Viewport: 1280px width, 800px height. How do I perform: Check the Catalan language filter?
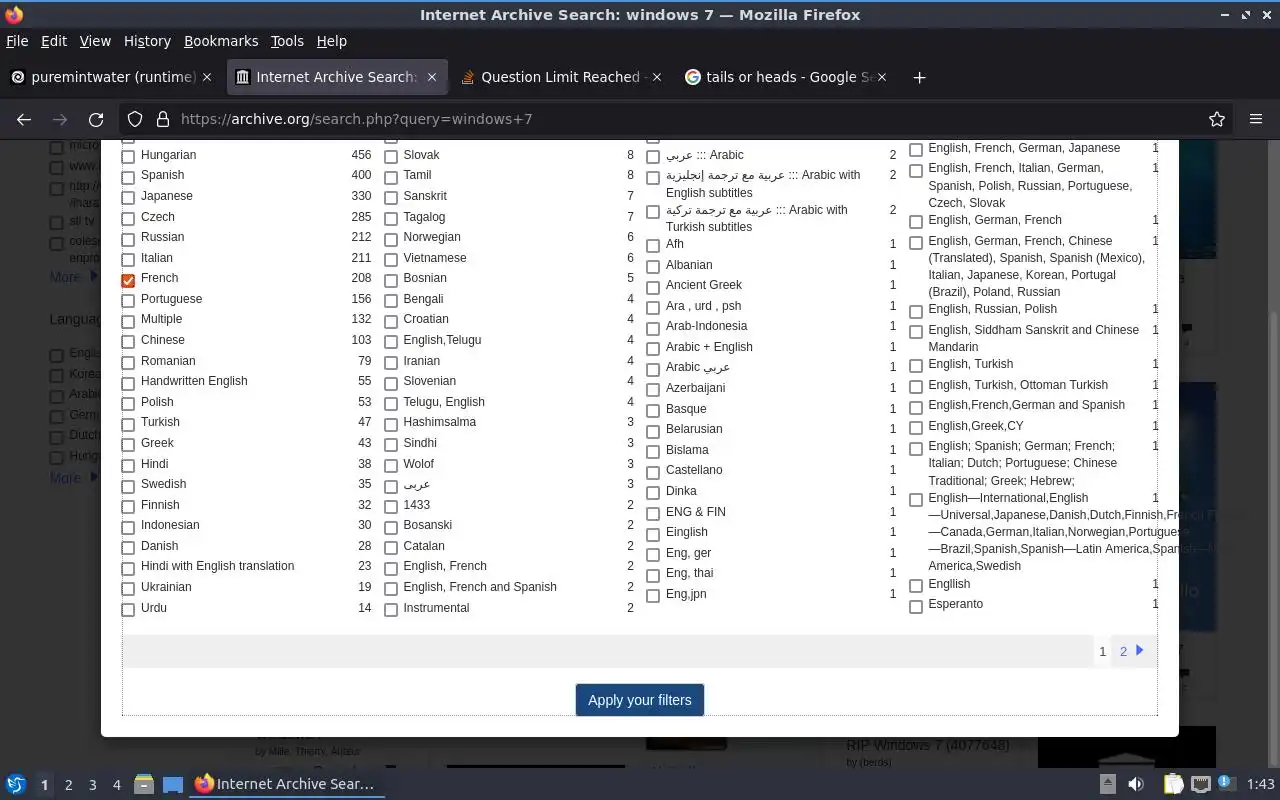pyautogui.click(x=391, y=548)
